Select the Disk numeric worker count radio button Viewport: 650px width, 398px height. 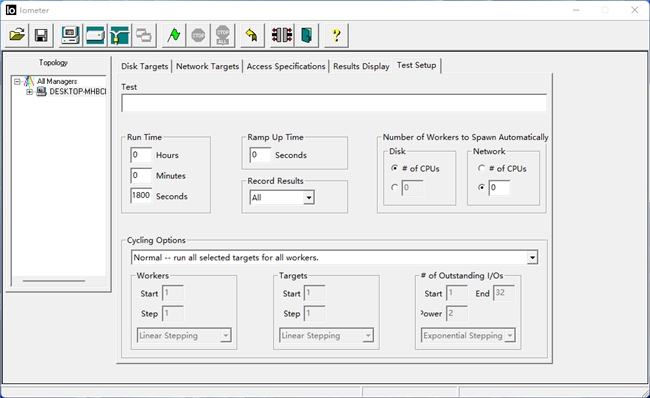click(x=394, y=187)
